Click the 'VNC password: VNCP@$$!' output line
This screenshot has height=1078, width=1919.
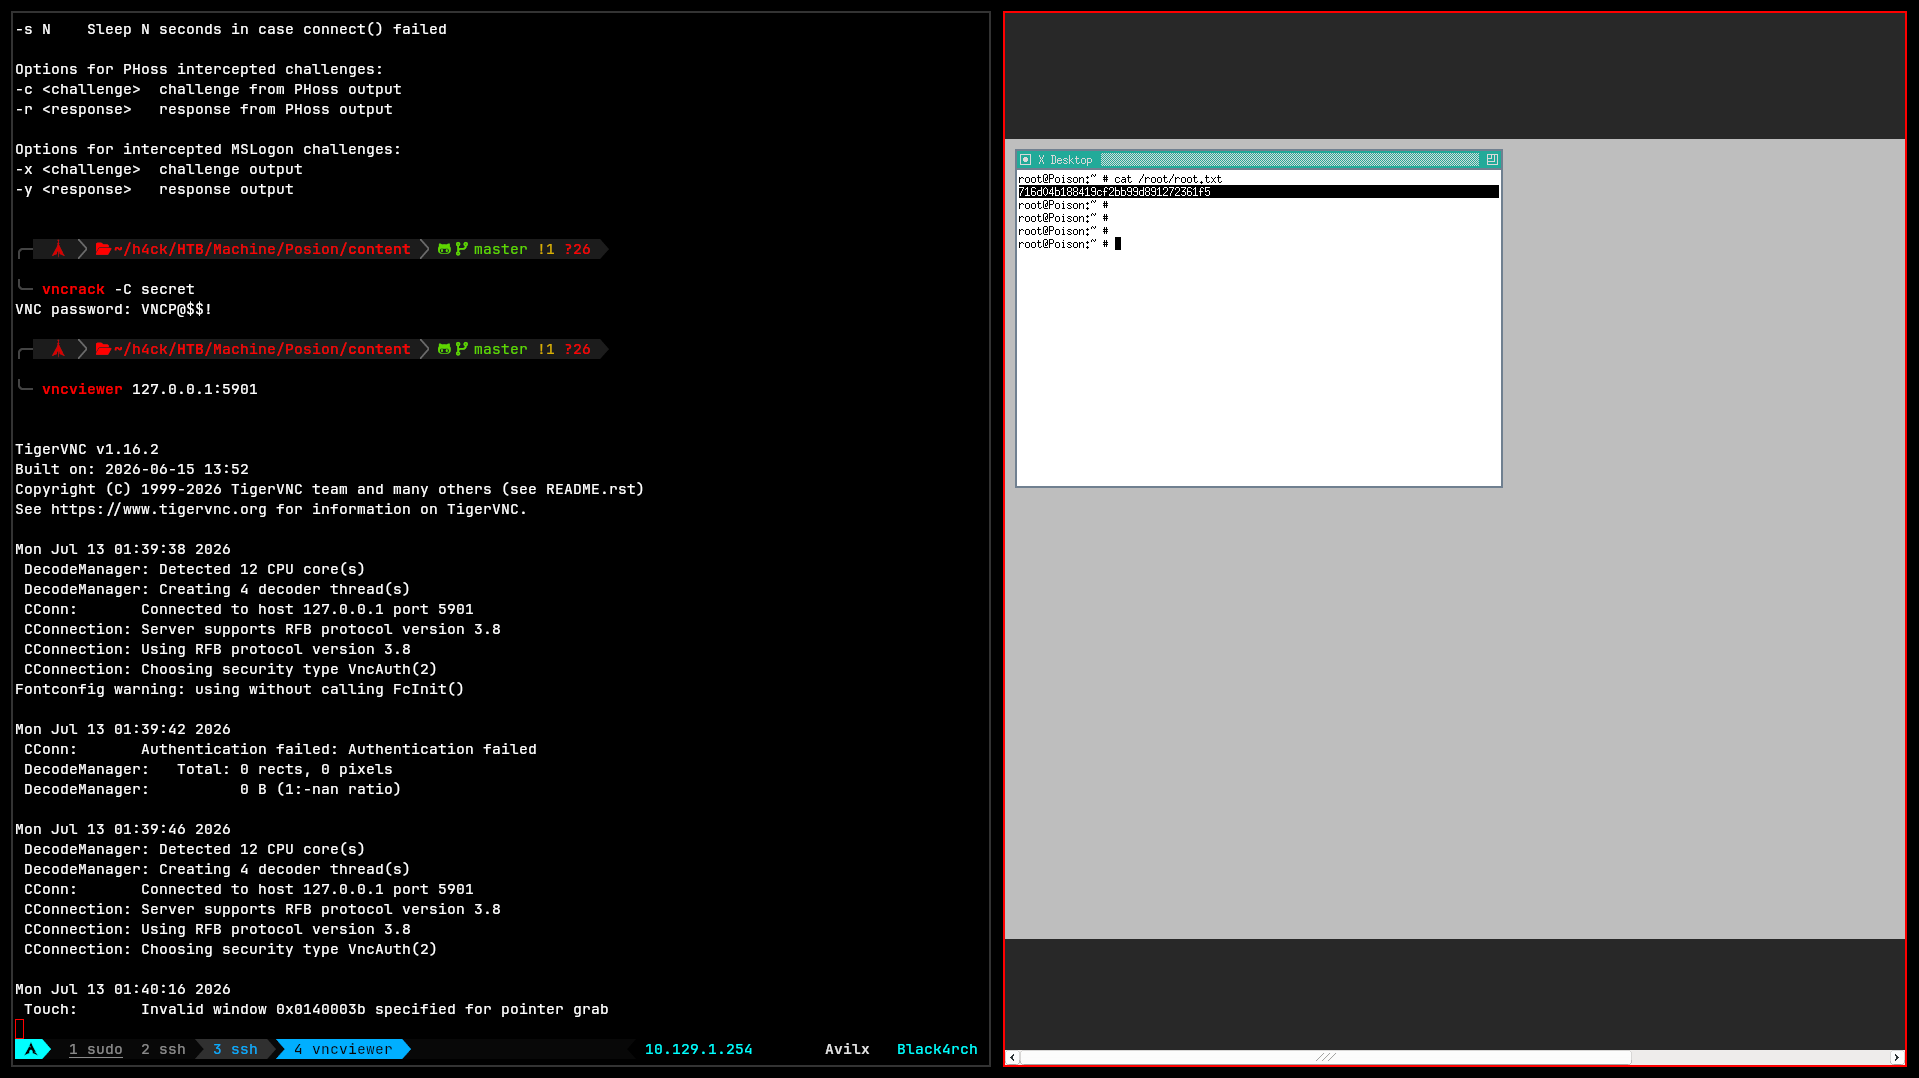coord(113,309)
